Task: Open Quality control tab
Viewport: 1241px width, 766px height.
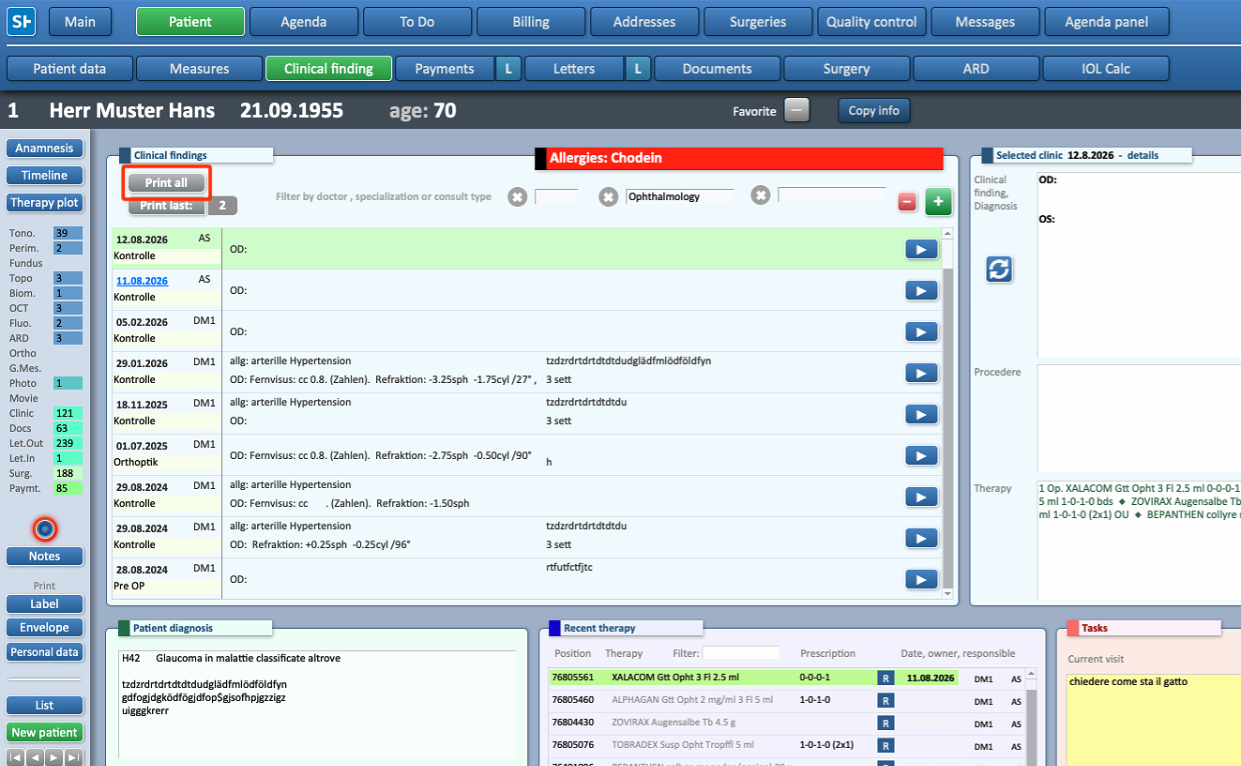Action: click(872, 21)
